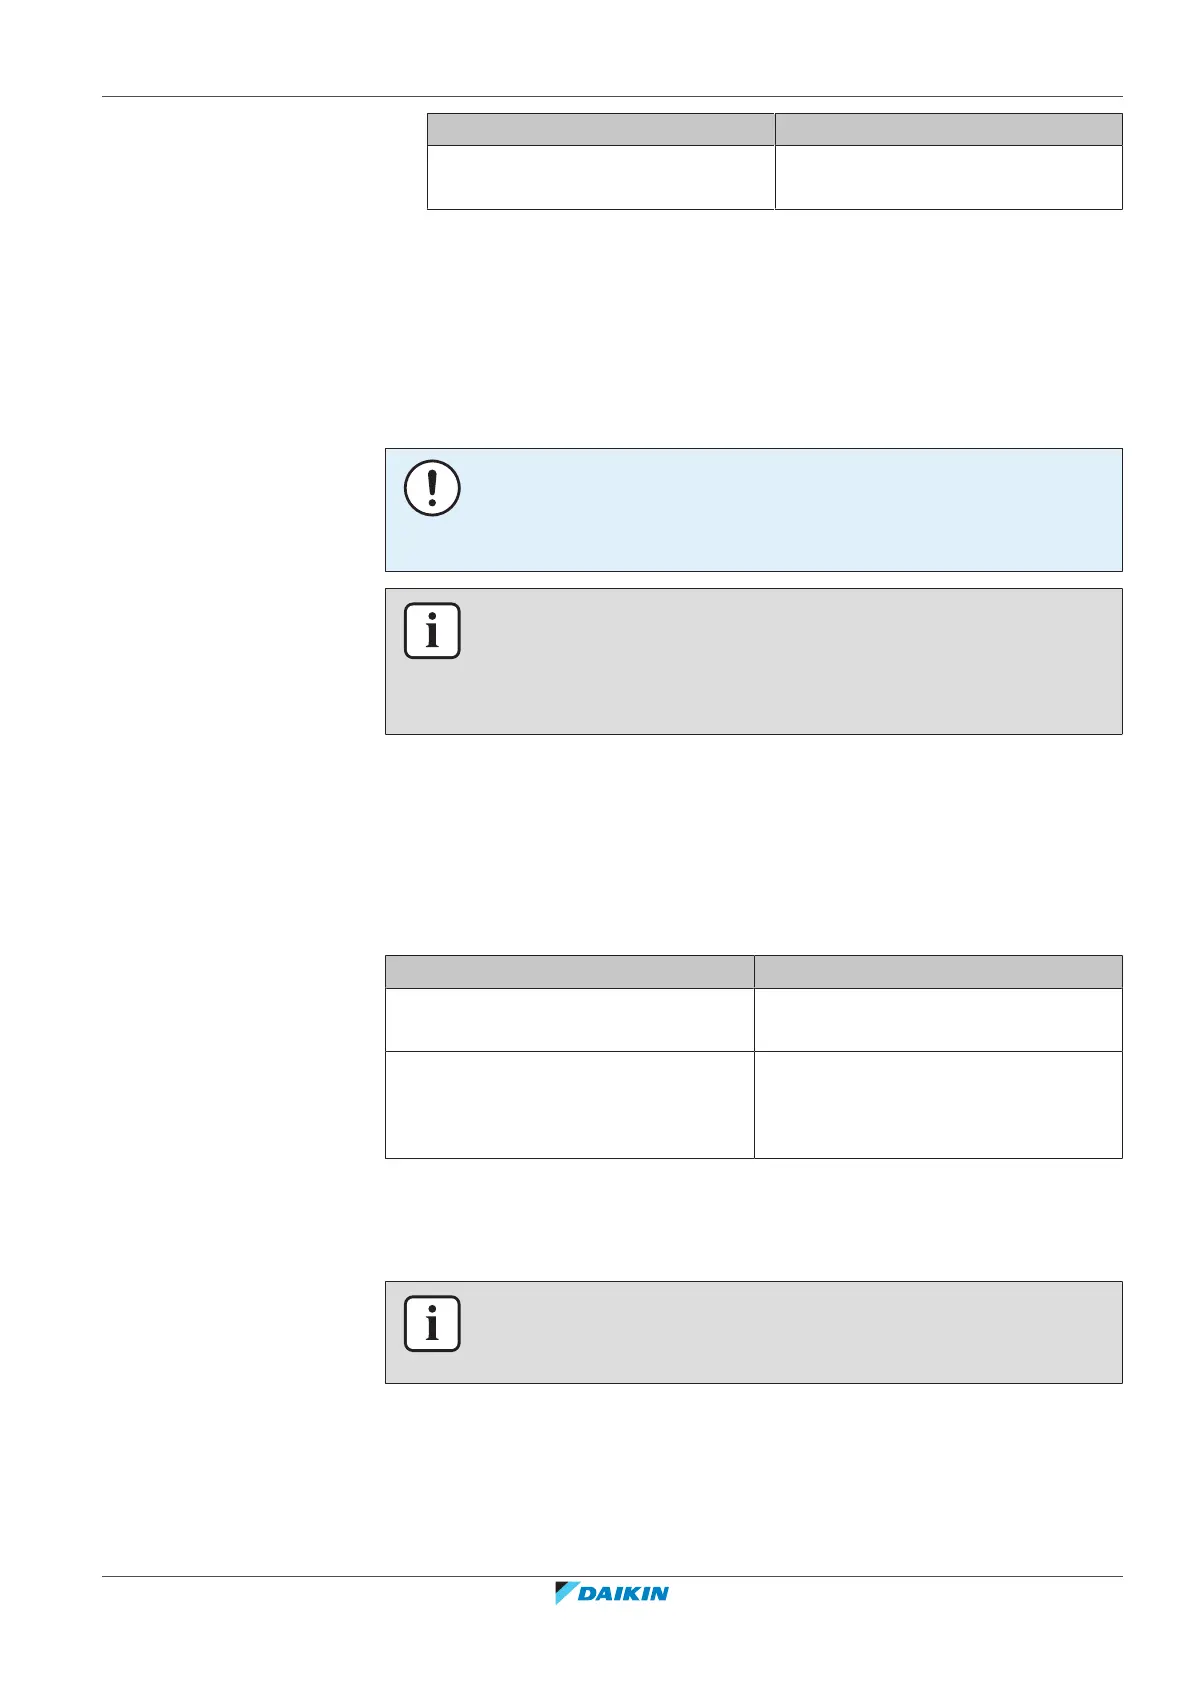
Task: Click the Daikin triangle emblem in the footer
Action: (566, 1593)
